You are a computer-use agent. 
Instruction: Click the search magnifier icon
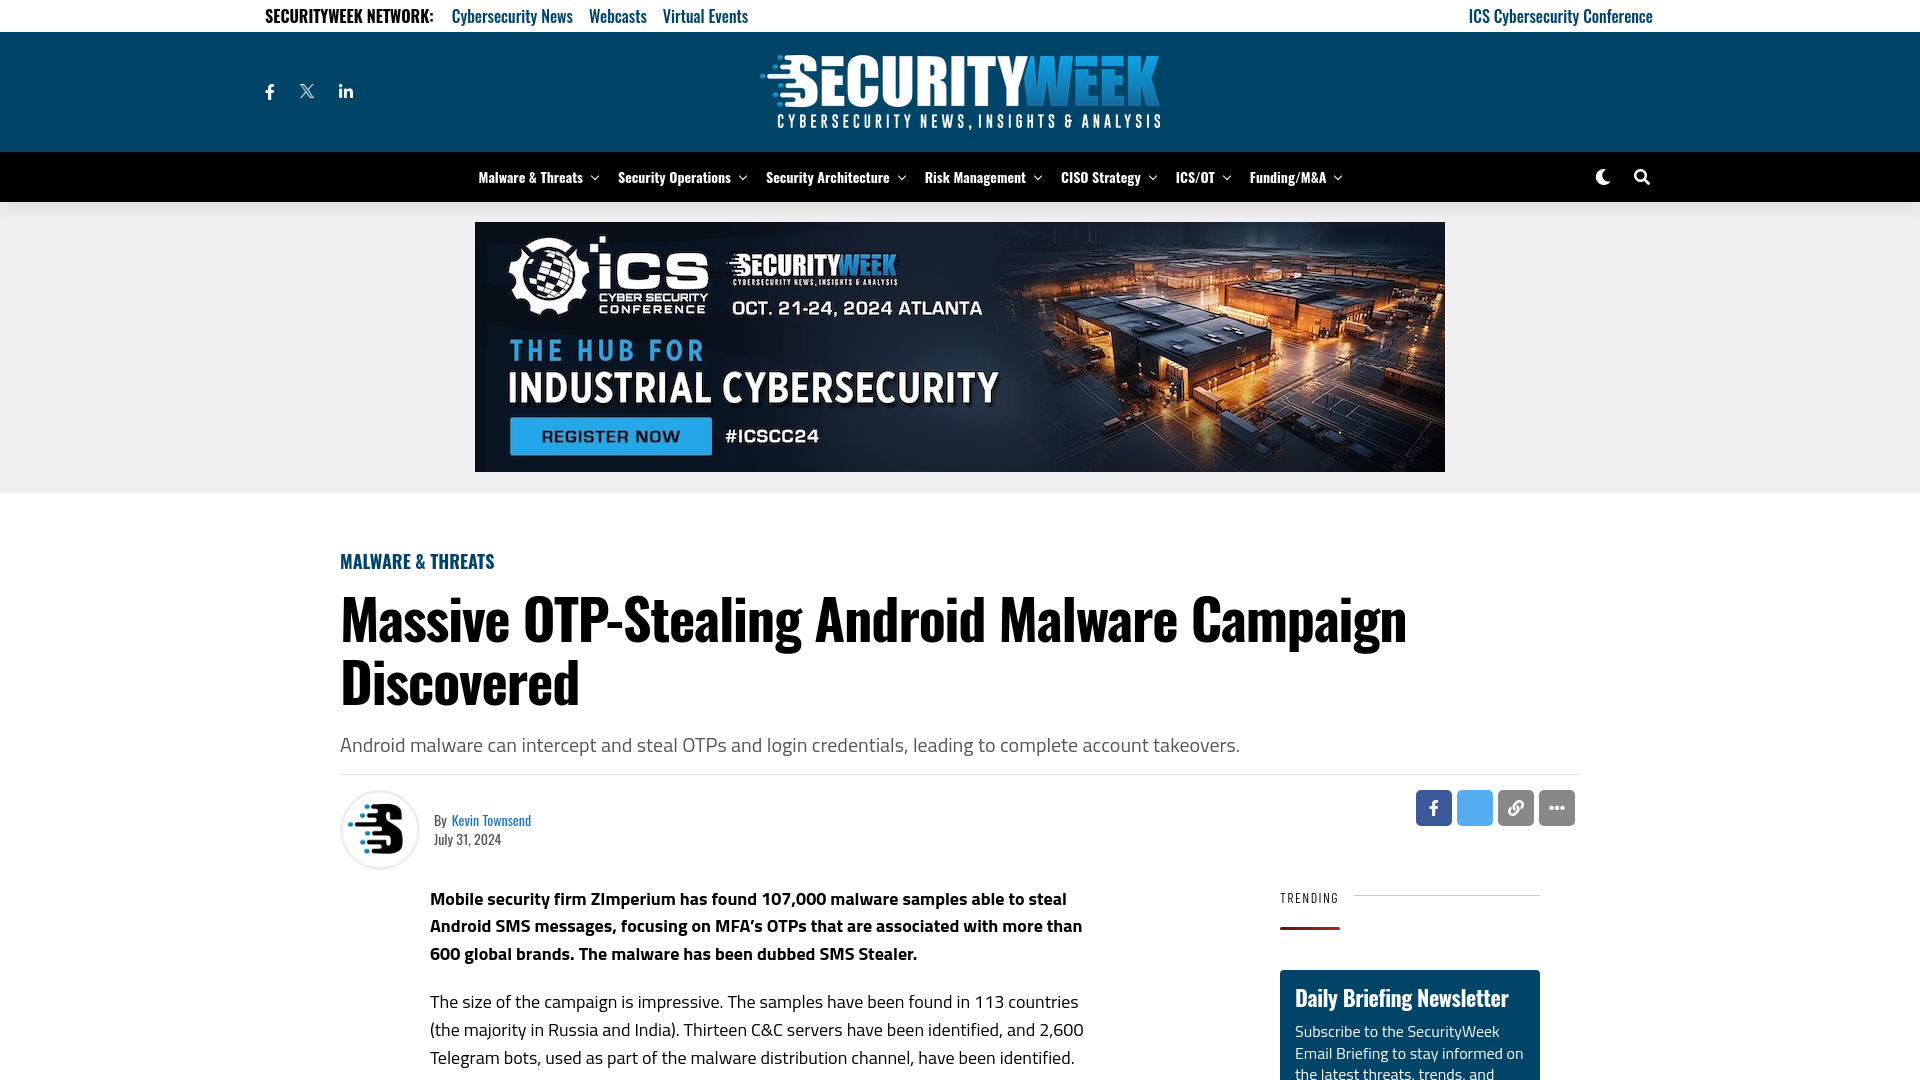click(1642, 177)
